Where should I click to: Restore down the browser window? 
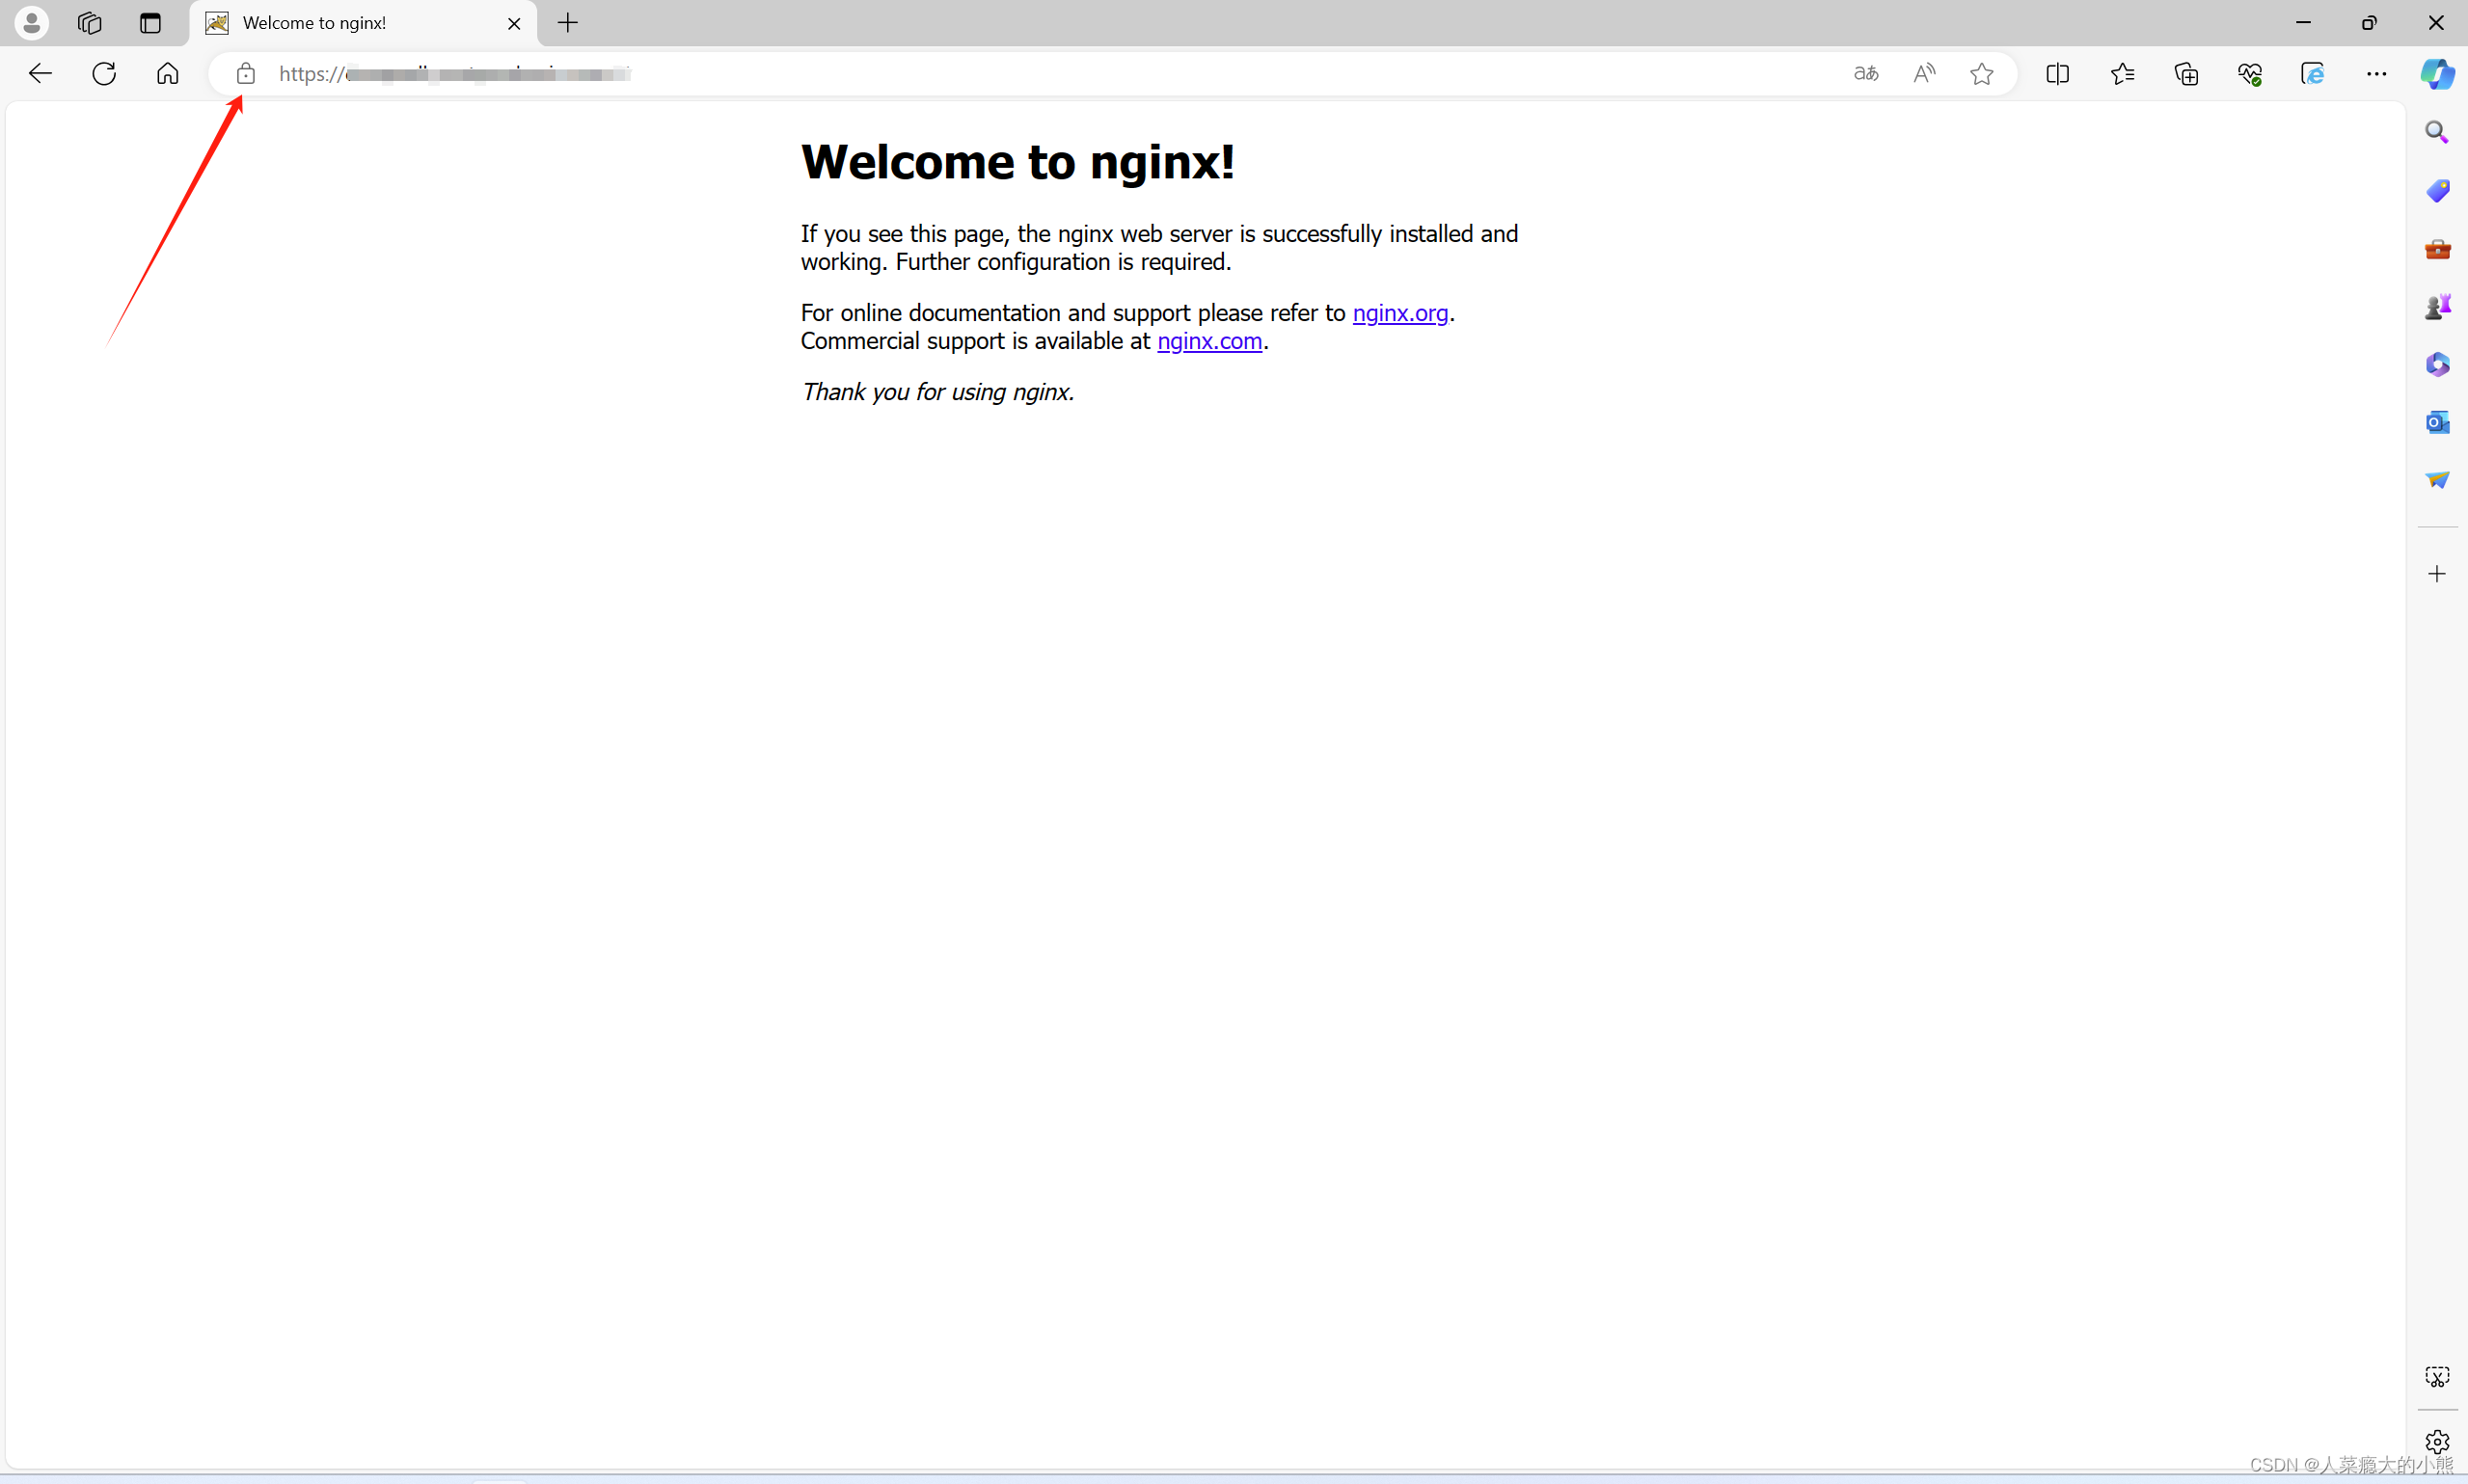click(2369, 22)
